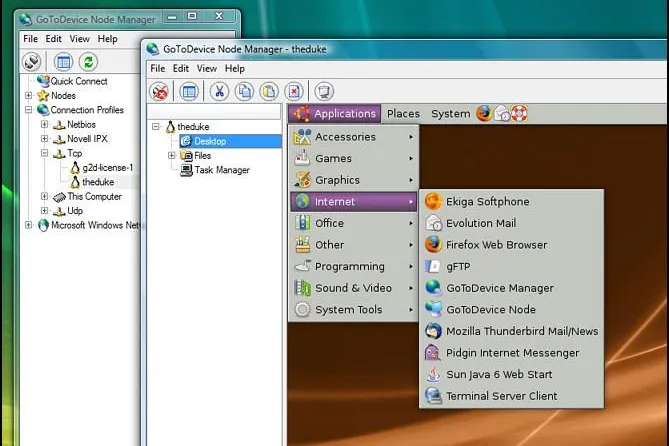Image resolution: width=669 pixels, height=446 pixels.
Task: Open the Sound & Video submenu
Action: pos(354,288)
